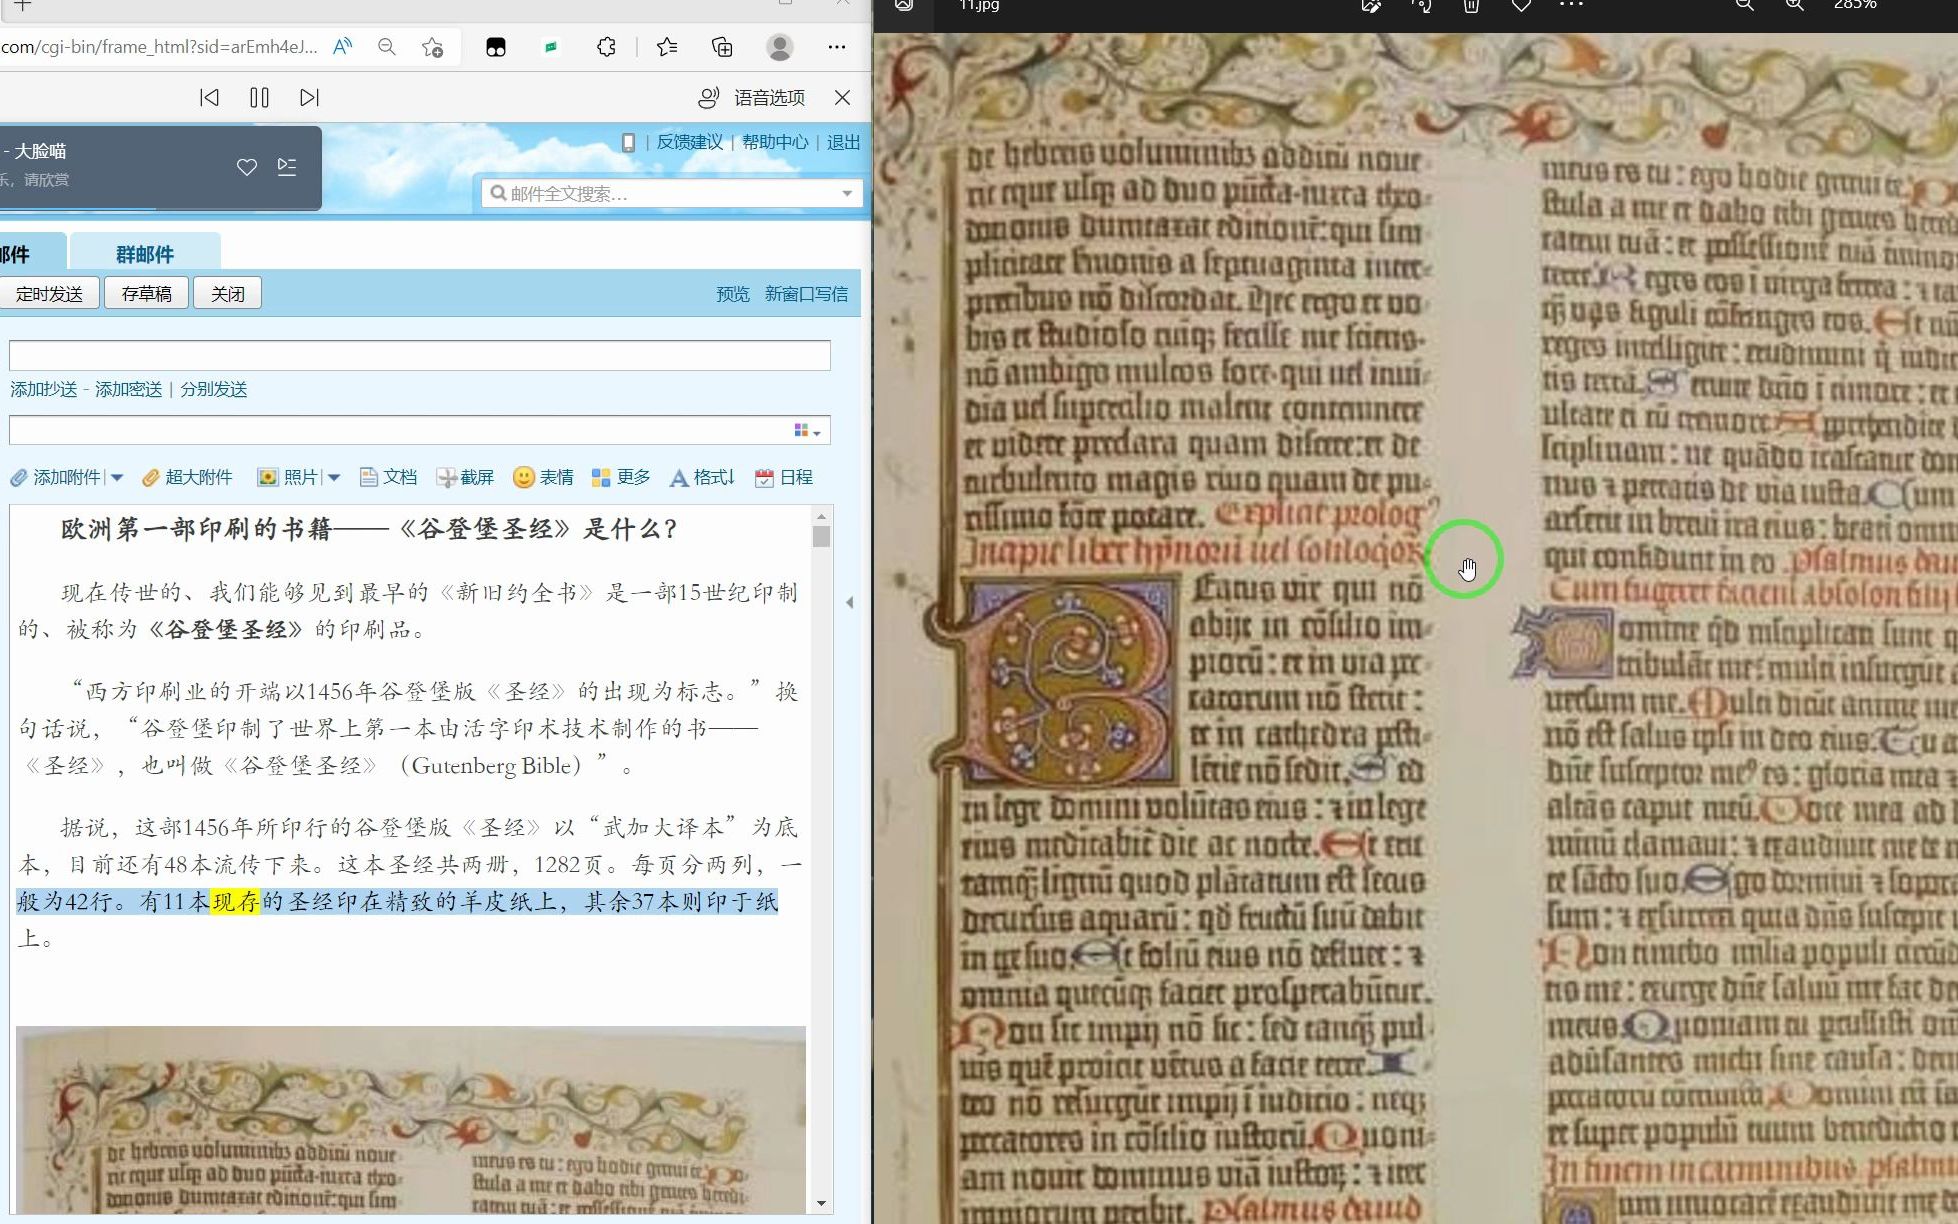Click the embedded manuscript image in email body
1958x1224 pixels.
[411, 1120]
